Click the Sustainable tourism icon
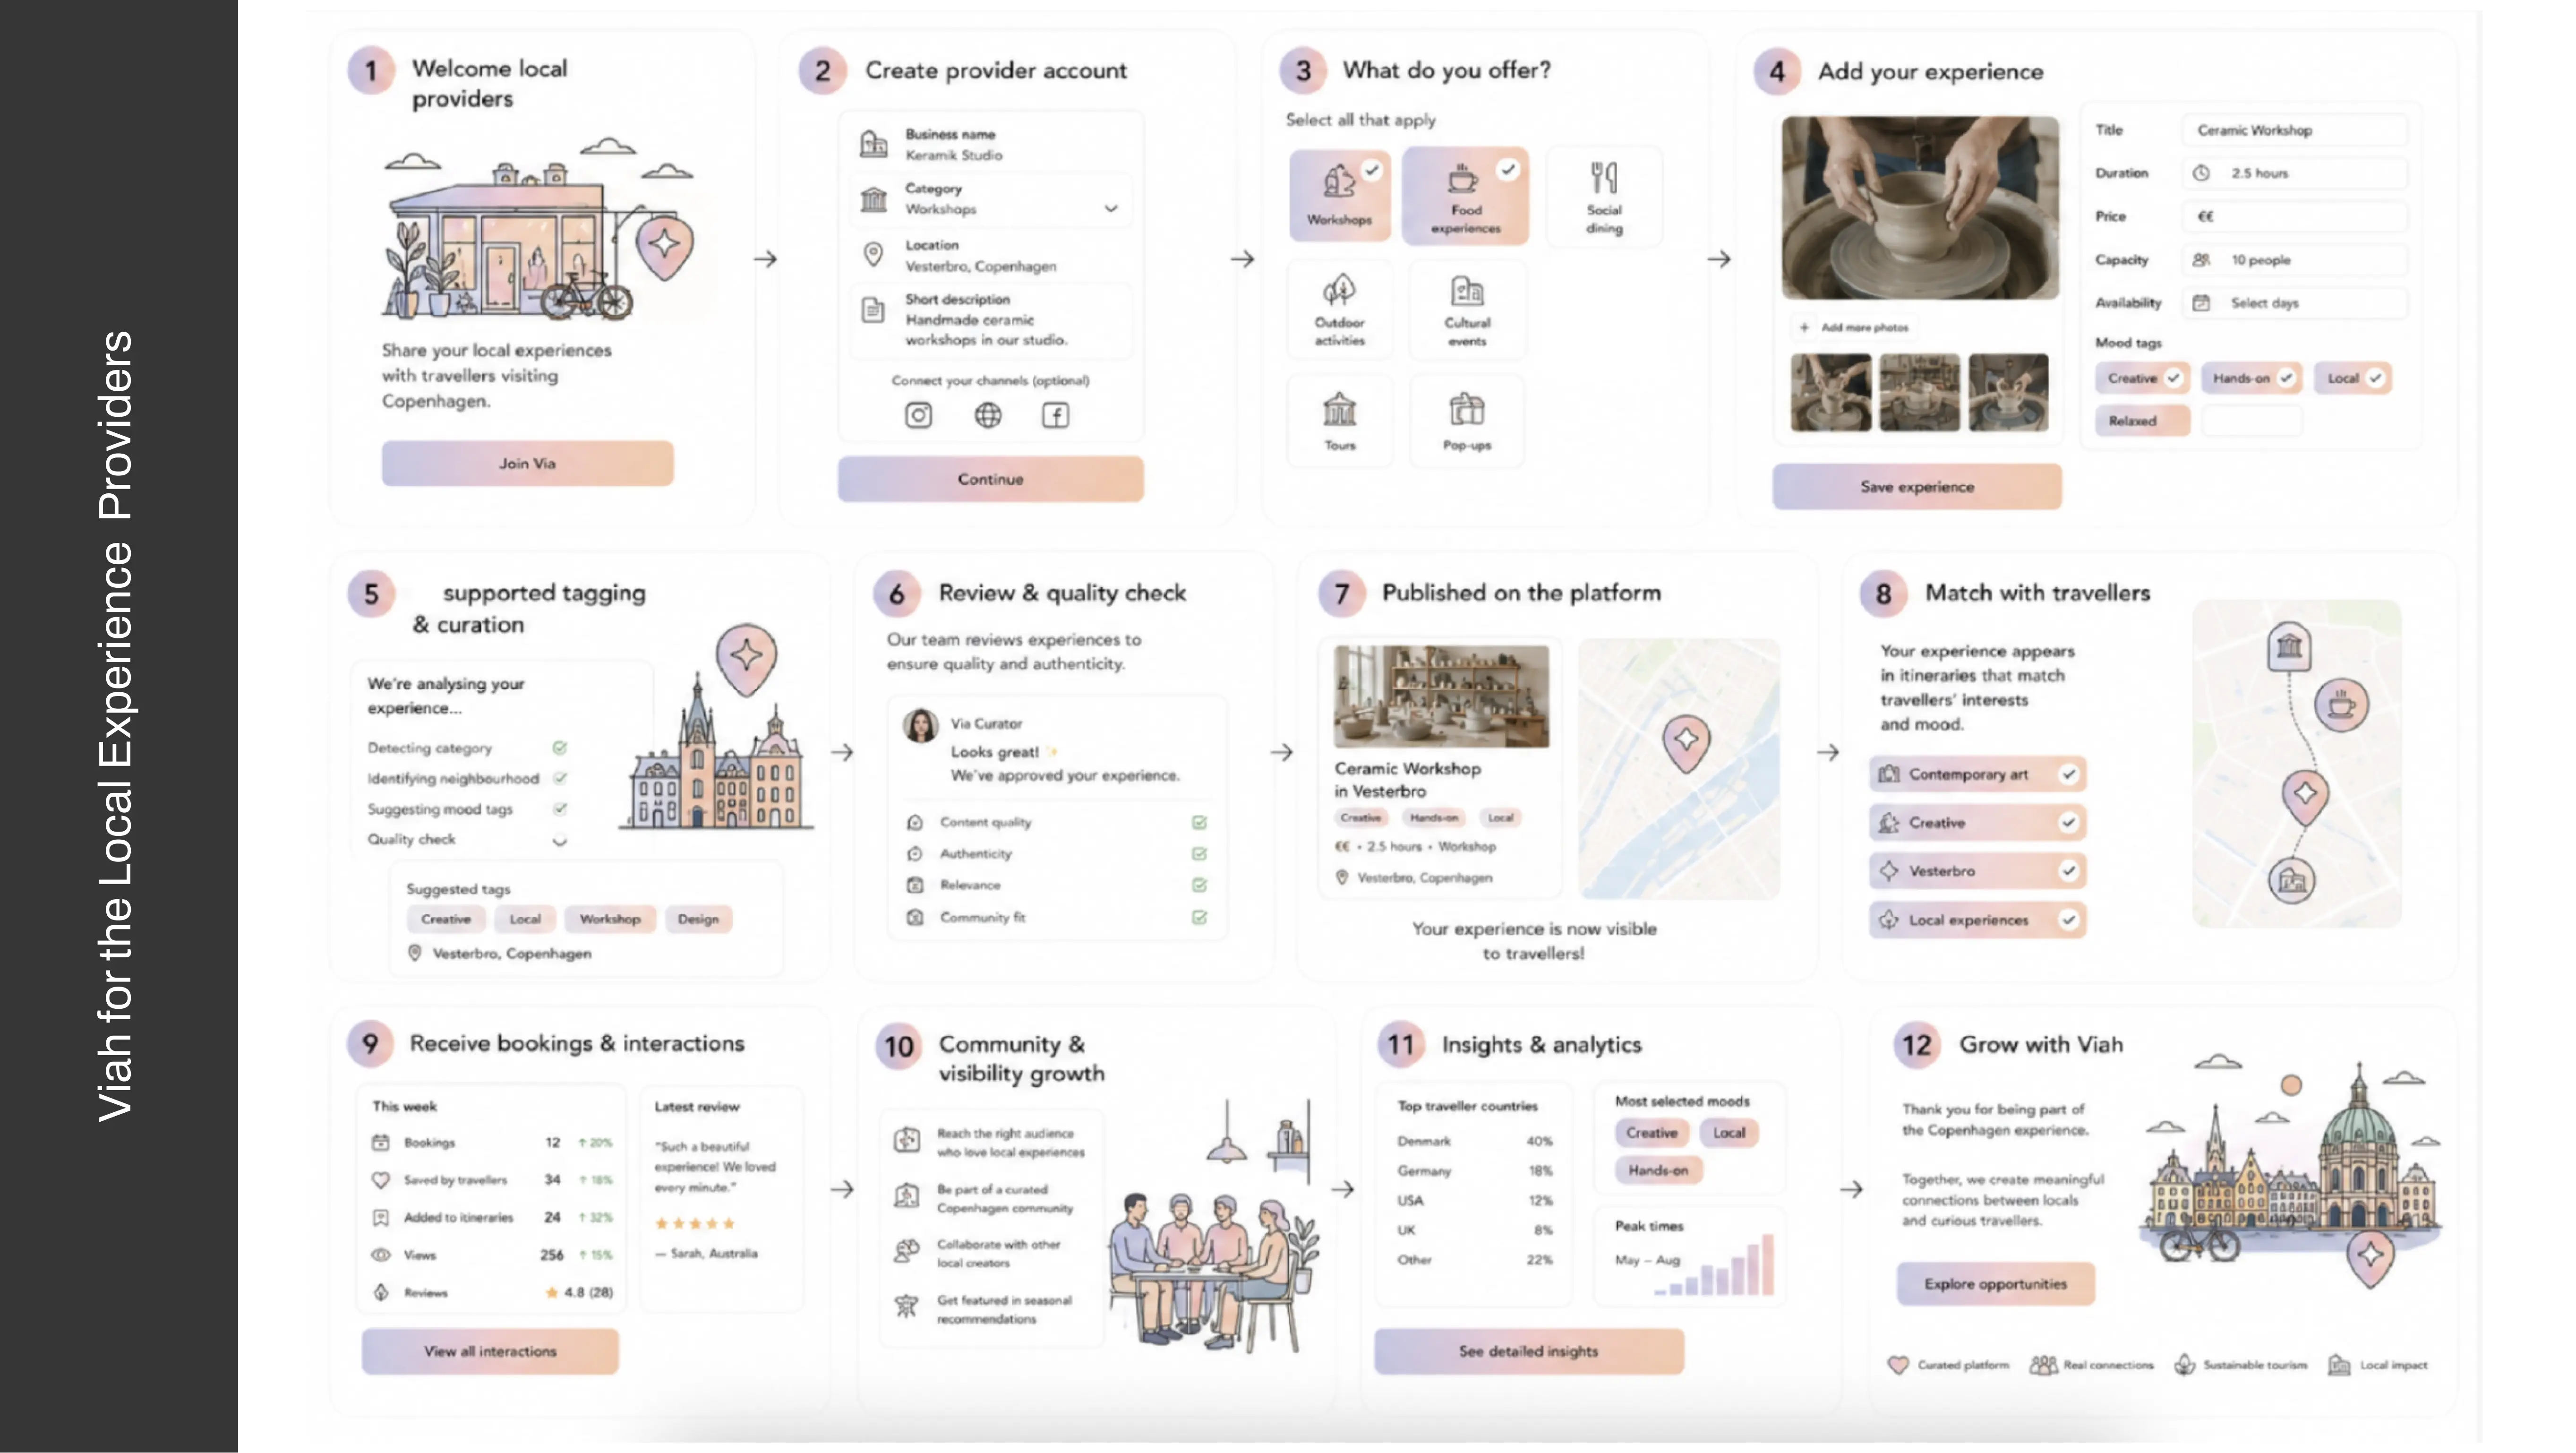 point(2184,1365)
